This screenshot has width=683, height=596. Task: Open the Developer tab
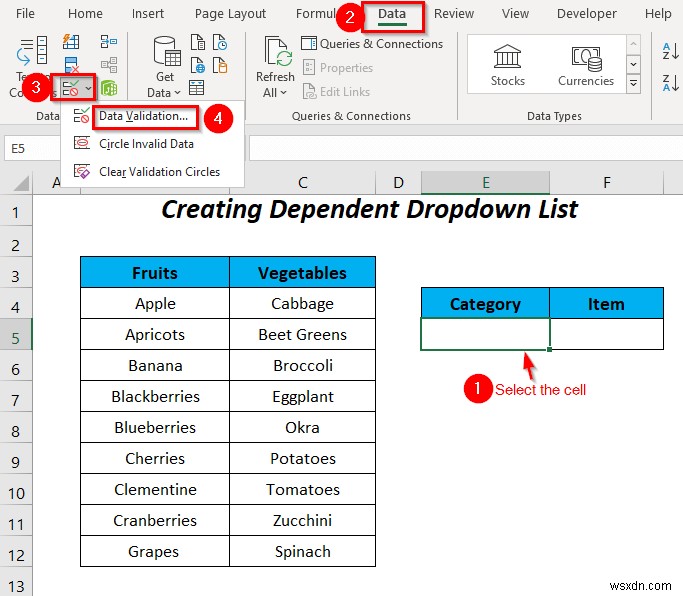click(x=587, y=14)
